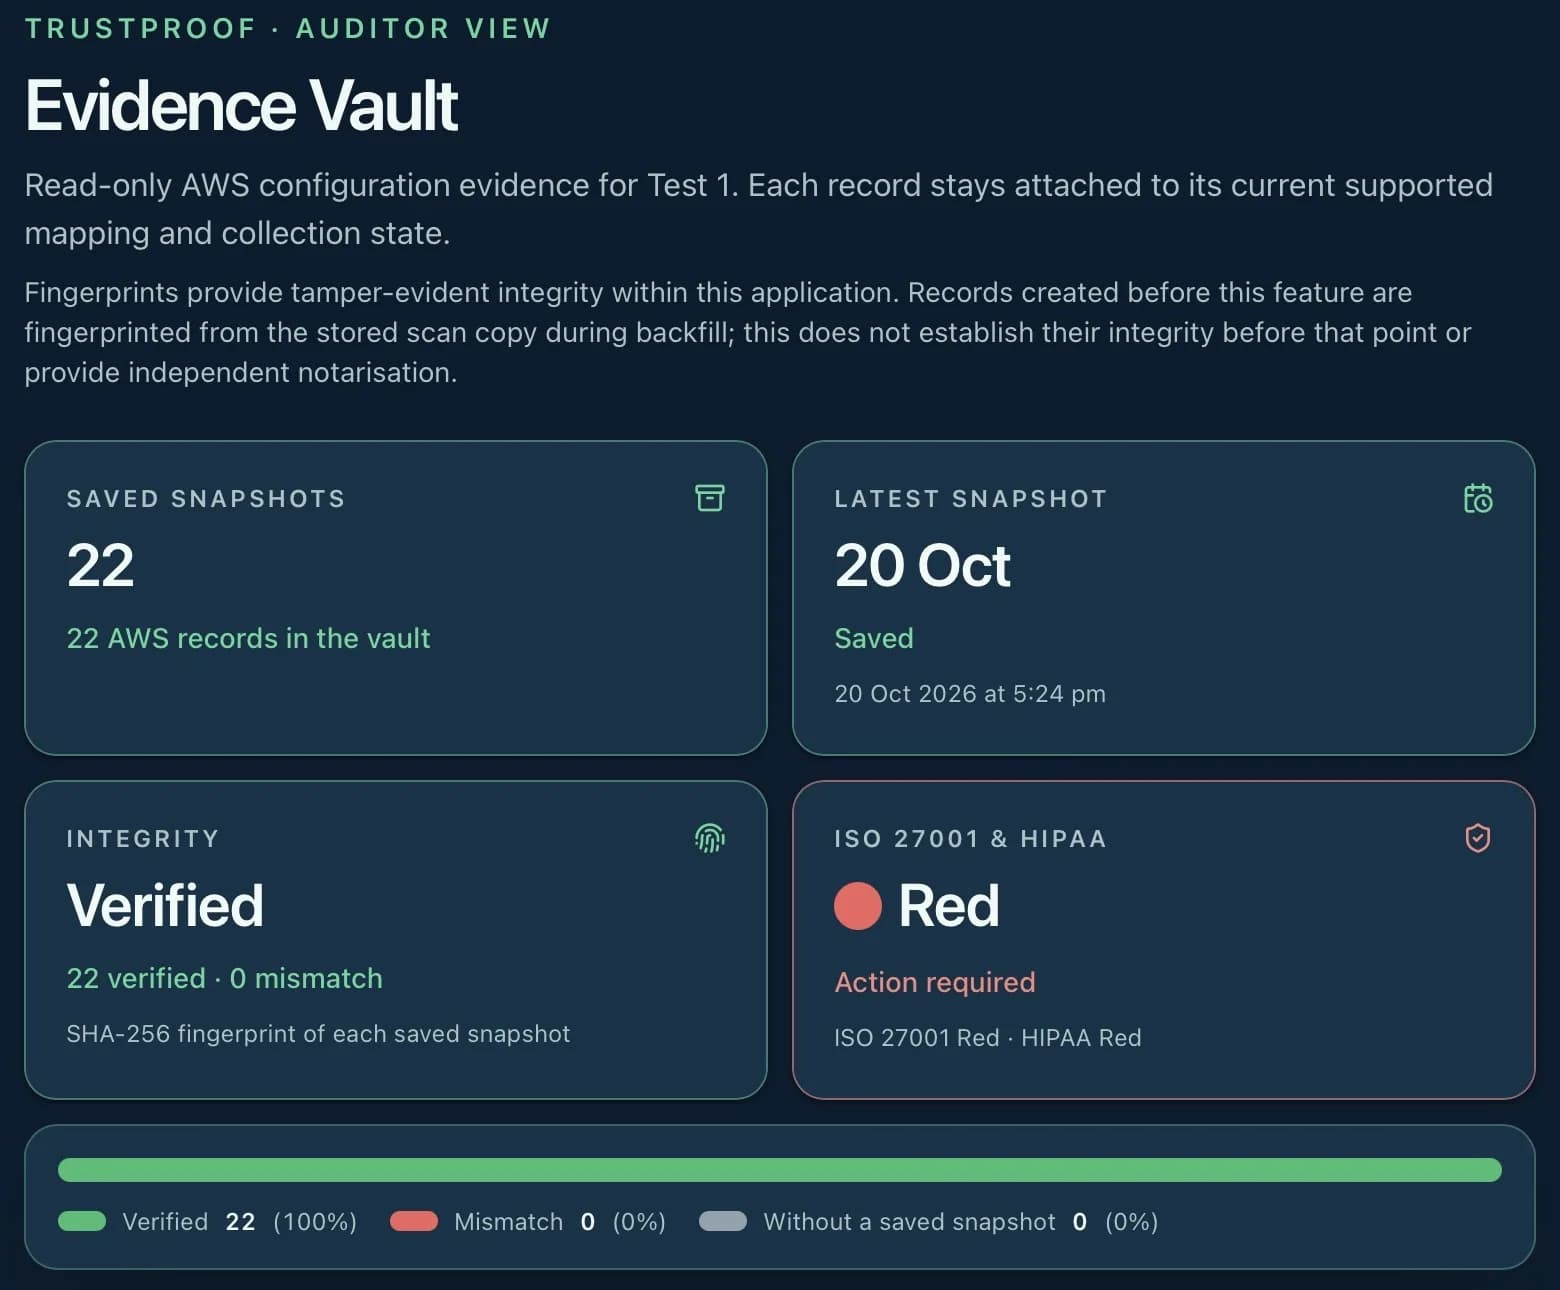Click 'SHA-256 fingerprint of each saved snapshot' text
The image size is (1560, 1290).
(318, 1033)
